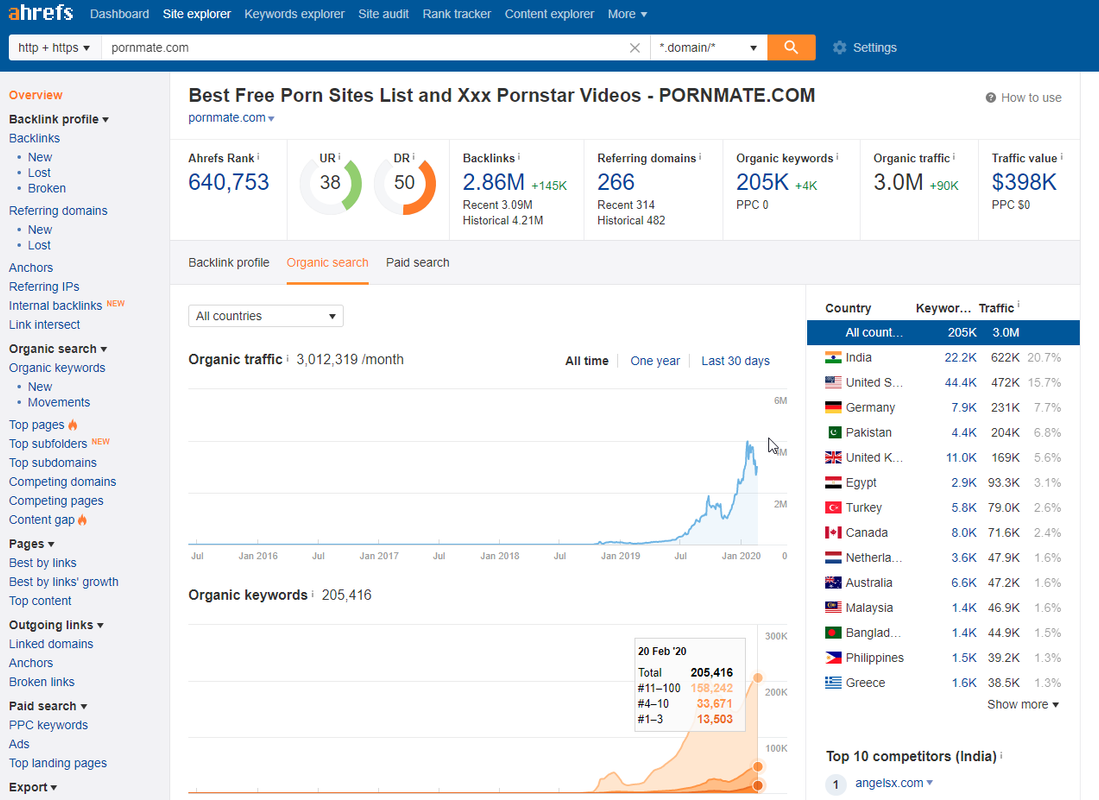The width and height of the screenshot is (1099, 800).
Task: Sort country table by Traffic column
Action: pyautogui.click(x=996, y=309)
